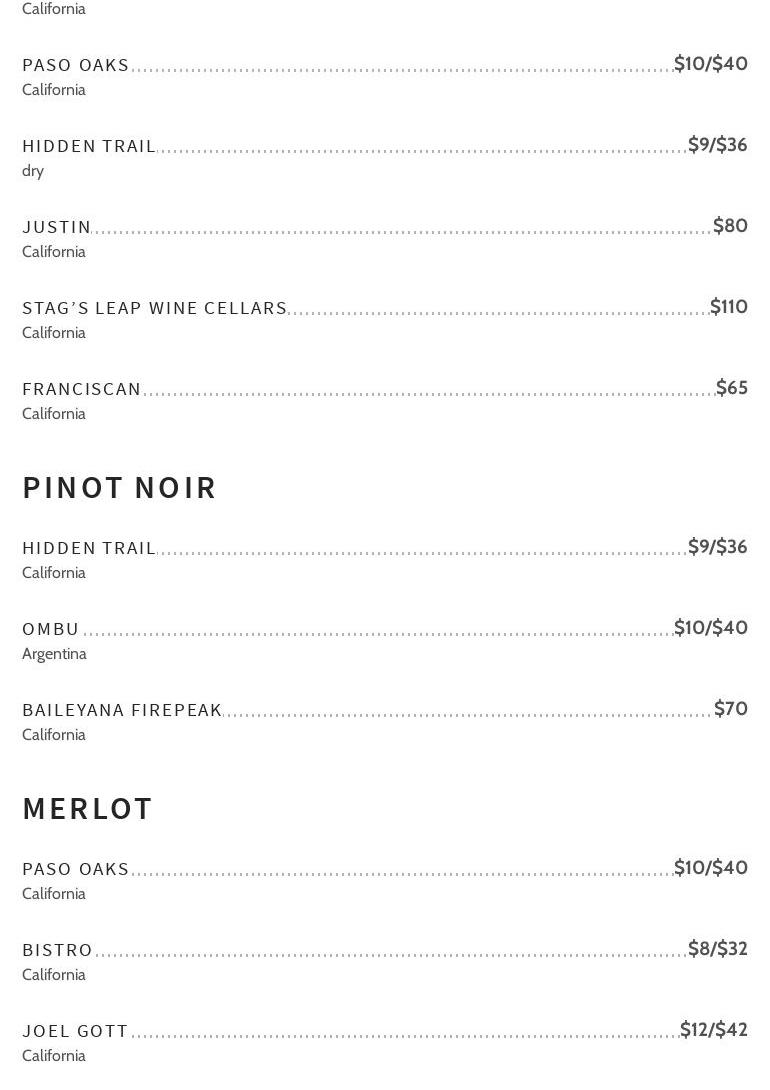Image resolution: width=770 pixels, height=1090 pixels.
Task: Click the $70 price
Action: point(730,709)
